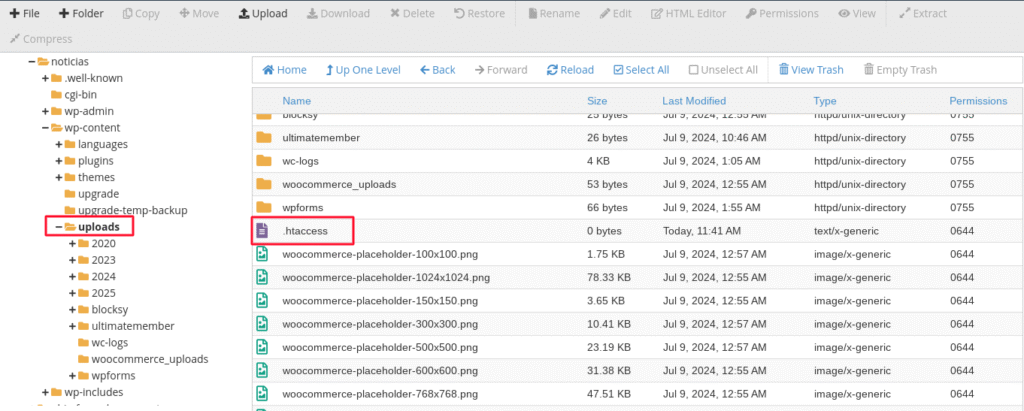
Task: Select woocommerce-placeholder-768x768.png file name
Action: pyautogui.click(x=380, y=394)
